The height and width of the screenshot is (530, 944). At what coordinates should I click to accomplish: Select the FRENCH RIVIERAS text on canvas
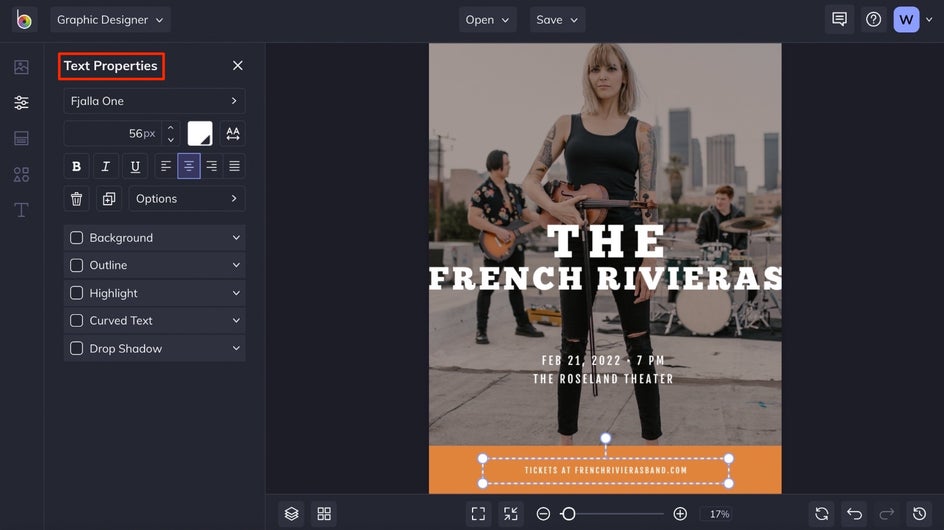606,278
